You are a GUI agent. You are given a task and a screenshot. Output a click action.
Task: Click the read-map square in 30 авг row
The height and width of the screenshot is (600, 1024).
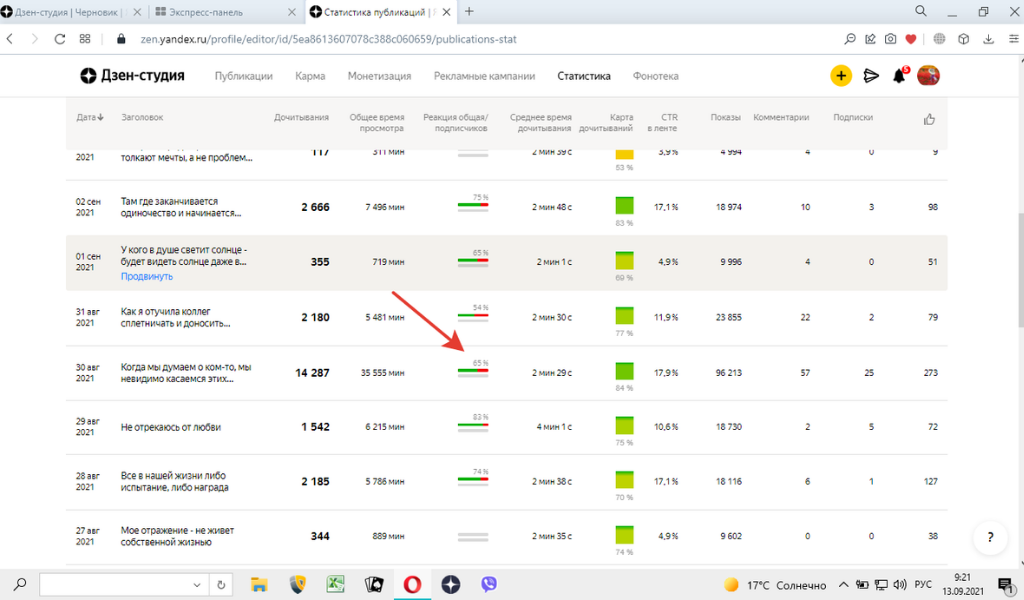tap(624, 371)
